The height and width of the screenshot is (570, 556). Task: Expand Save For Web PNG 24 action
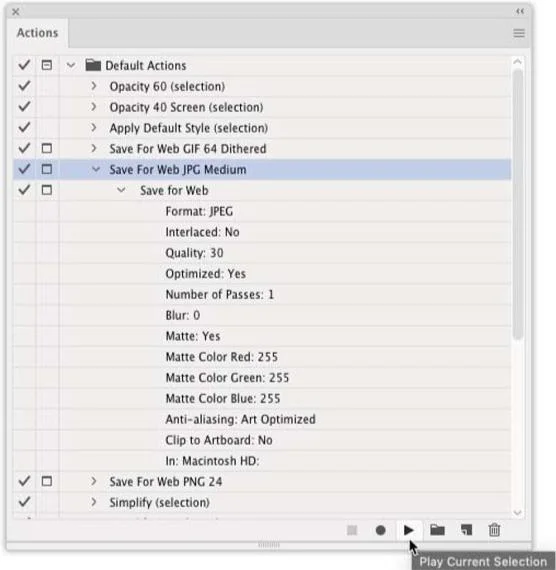tap(93, 481)
